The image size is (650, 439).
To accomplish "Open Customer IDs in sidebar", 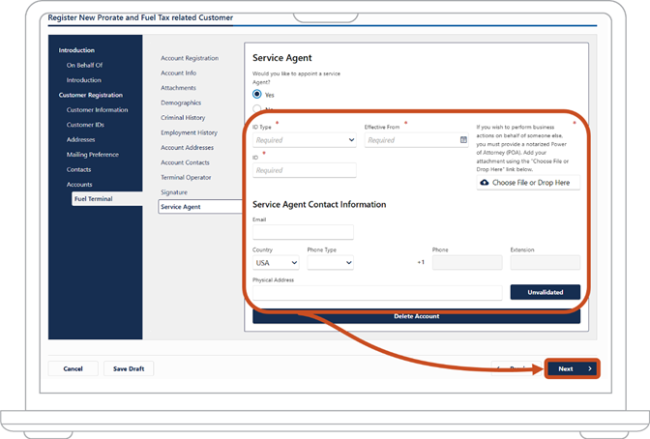I will tap(85, 125).
